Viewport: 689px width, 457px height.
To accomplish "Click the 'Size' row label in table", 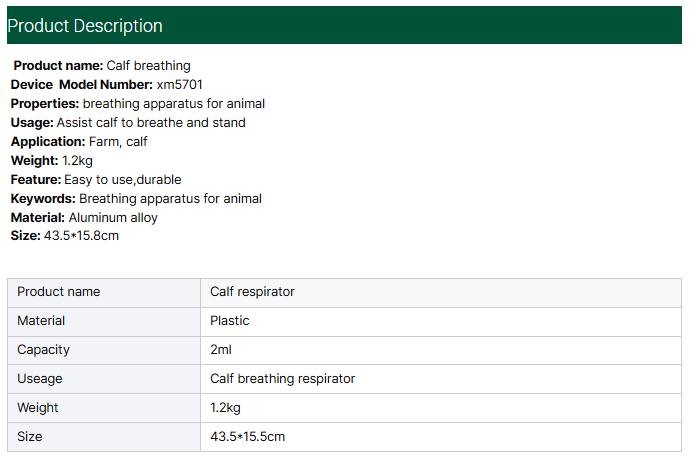I will click(x=30, y=437).
